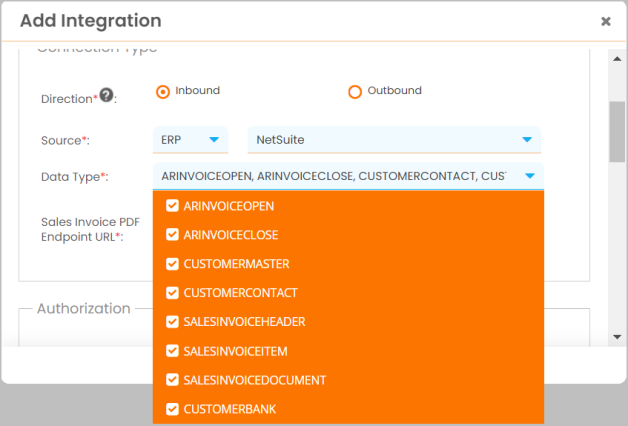
Task: Select the Inbound radio button
Action: (x=163, y=92)
